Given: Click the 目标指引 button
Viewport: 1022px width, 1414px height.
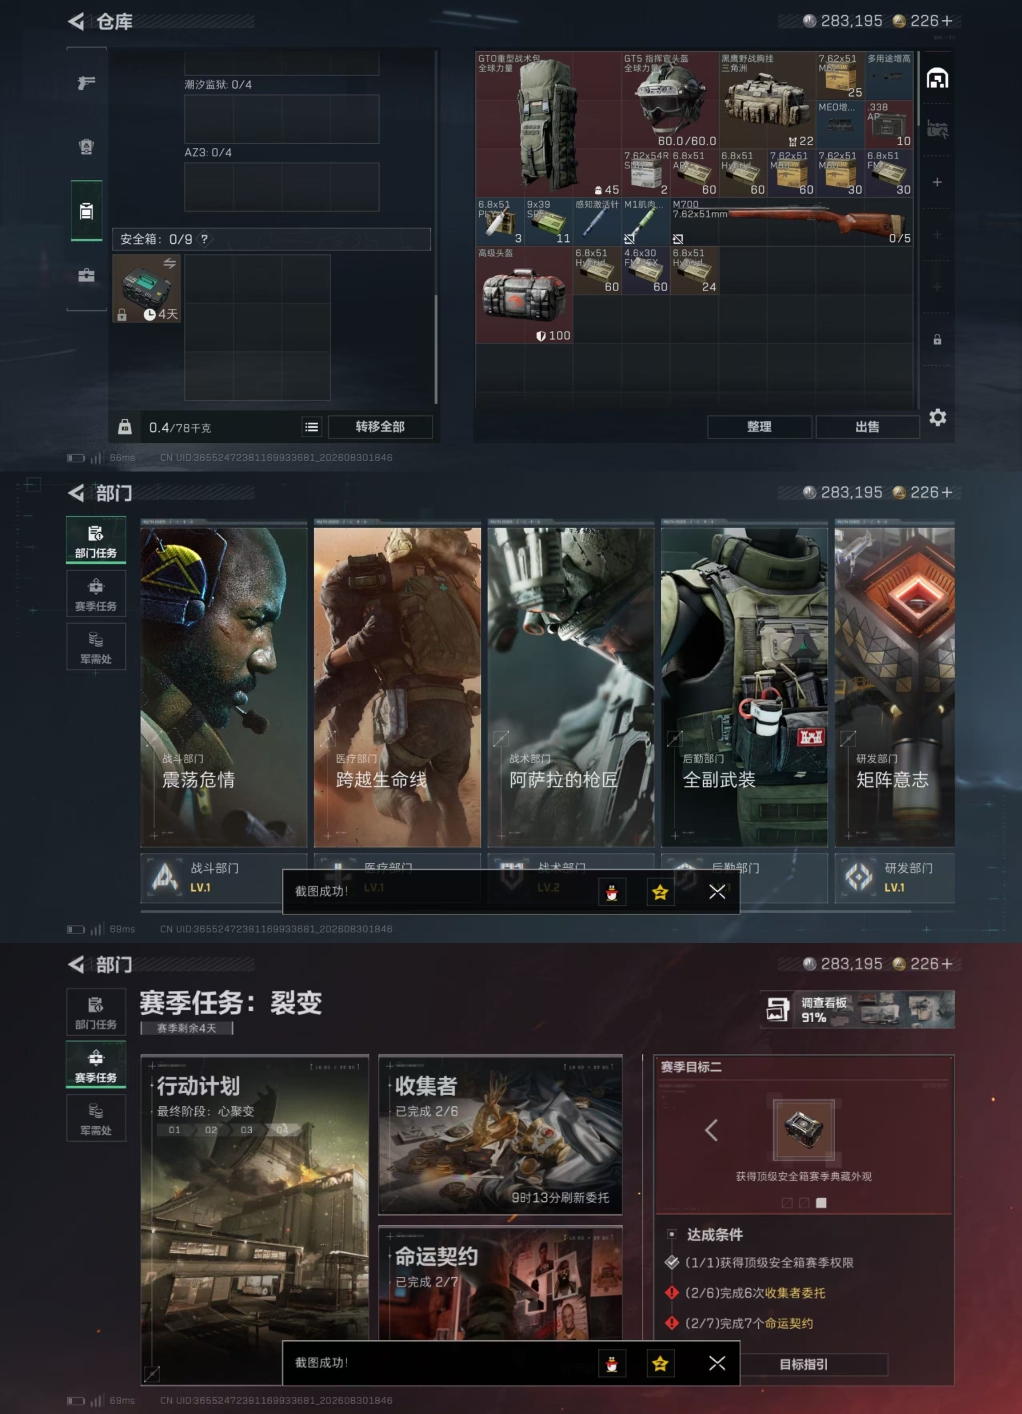Looking at the screenshot, I should (804, 1364).
